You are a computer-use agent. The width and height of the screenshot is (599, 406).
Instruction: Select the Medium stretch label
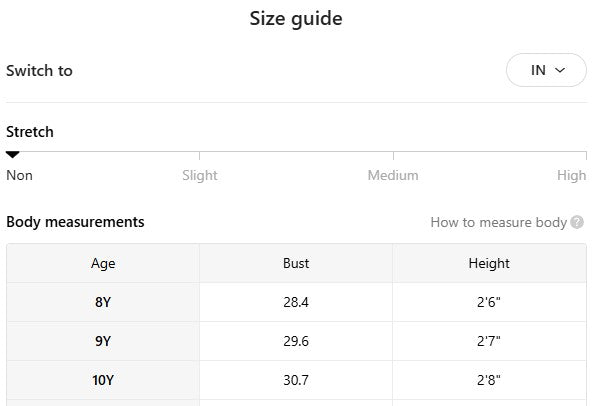click(x=393, y=175)
